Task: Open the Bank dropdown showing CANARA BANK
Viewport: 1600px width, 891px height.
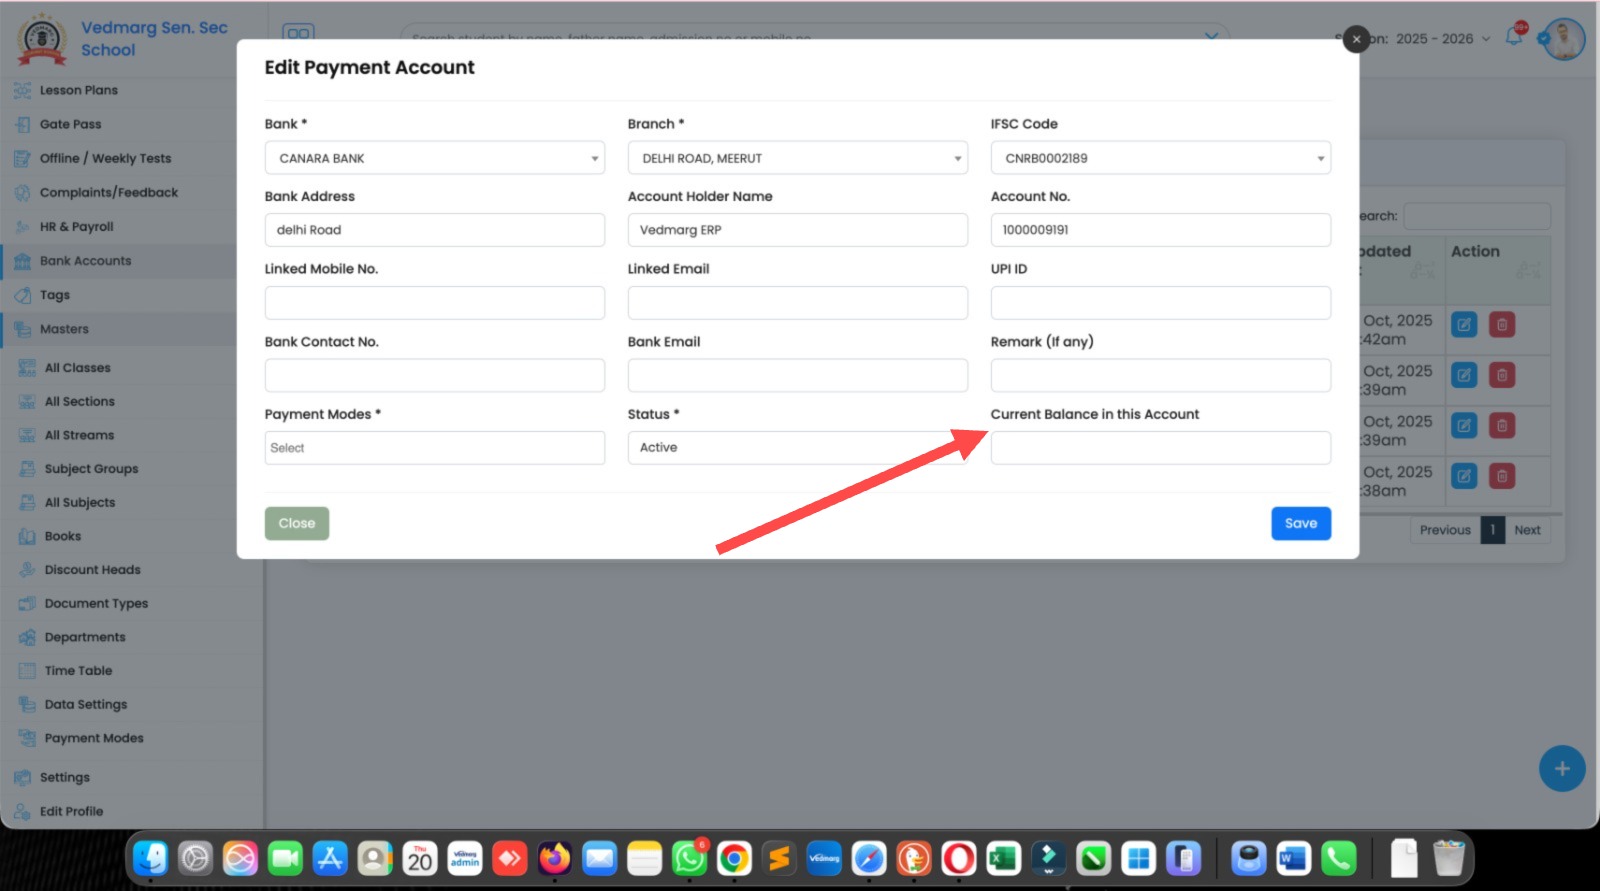Action: click(435, 158)
